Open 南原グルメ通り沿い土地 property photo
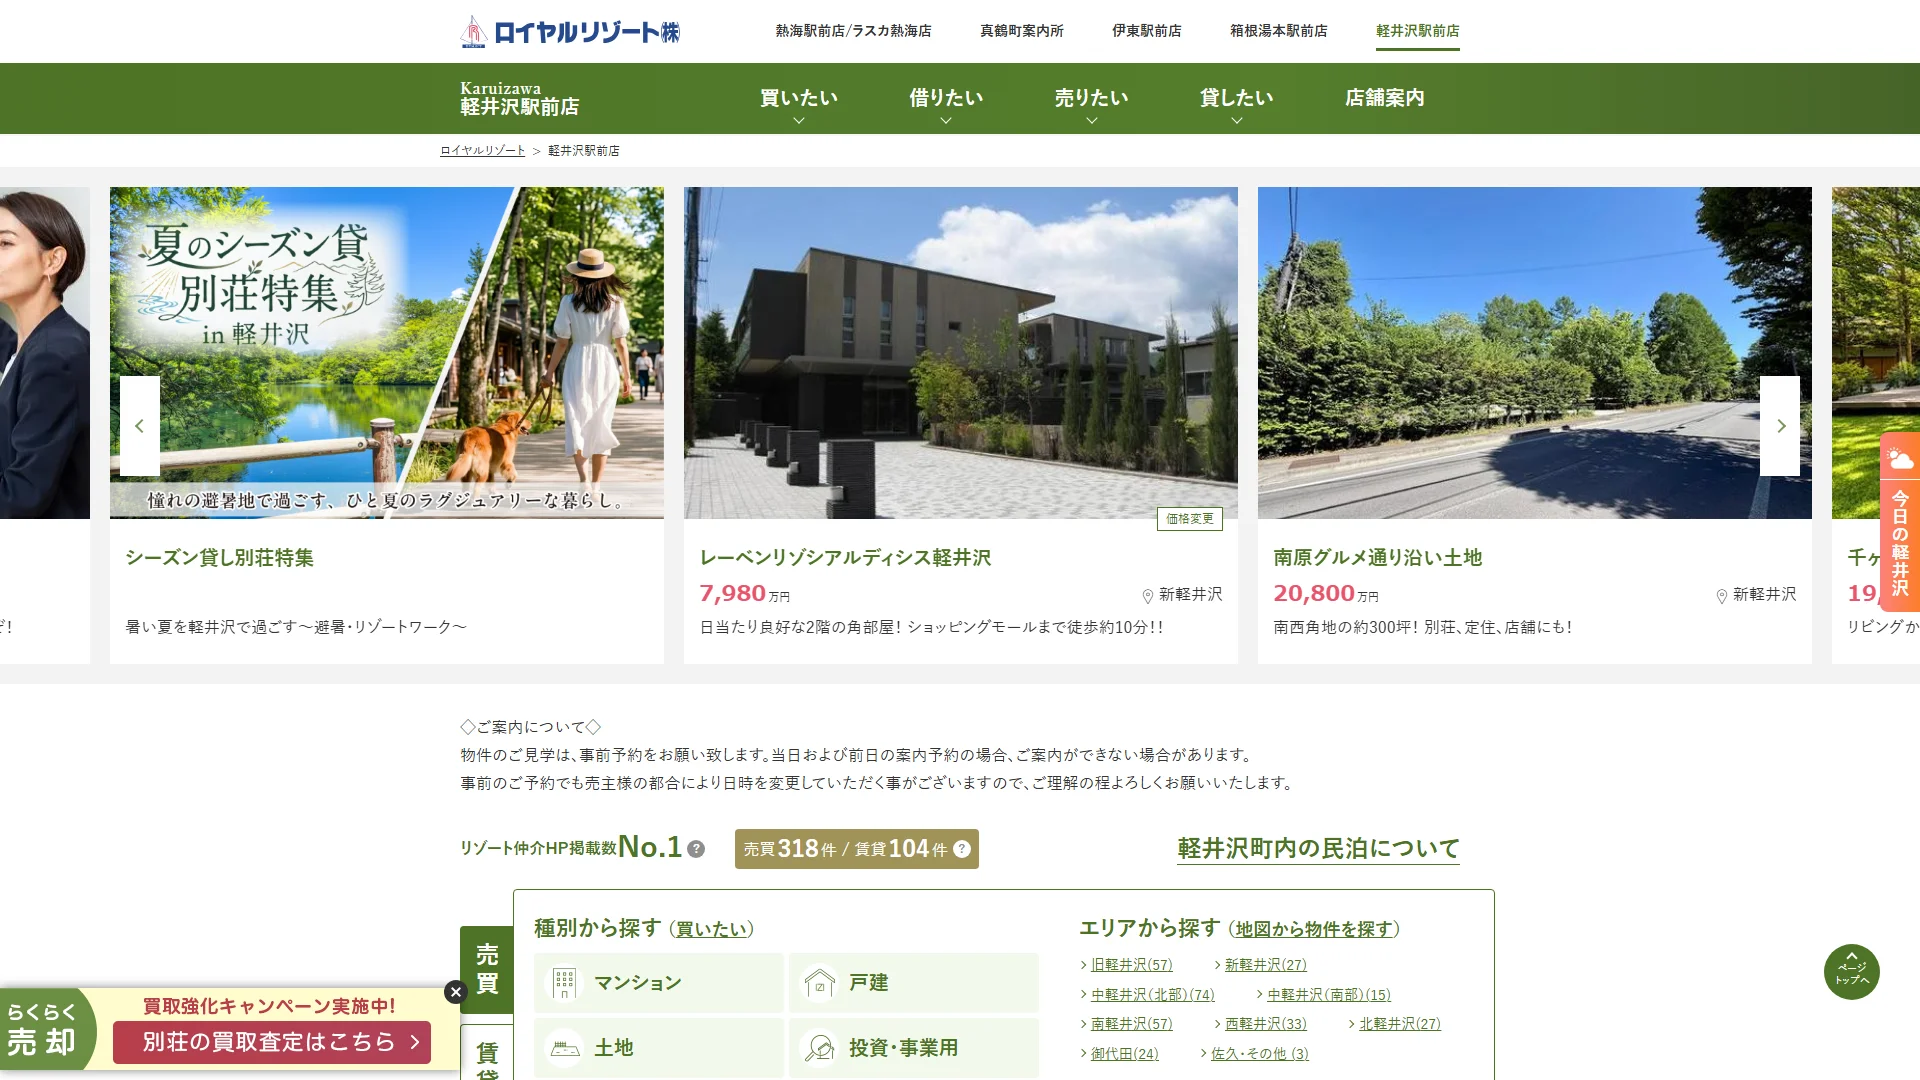Image resolution: width=1920 pixels, height=1080 pixels. tap(1535, 353)
